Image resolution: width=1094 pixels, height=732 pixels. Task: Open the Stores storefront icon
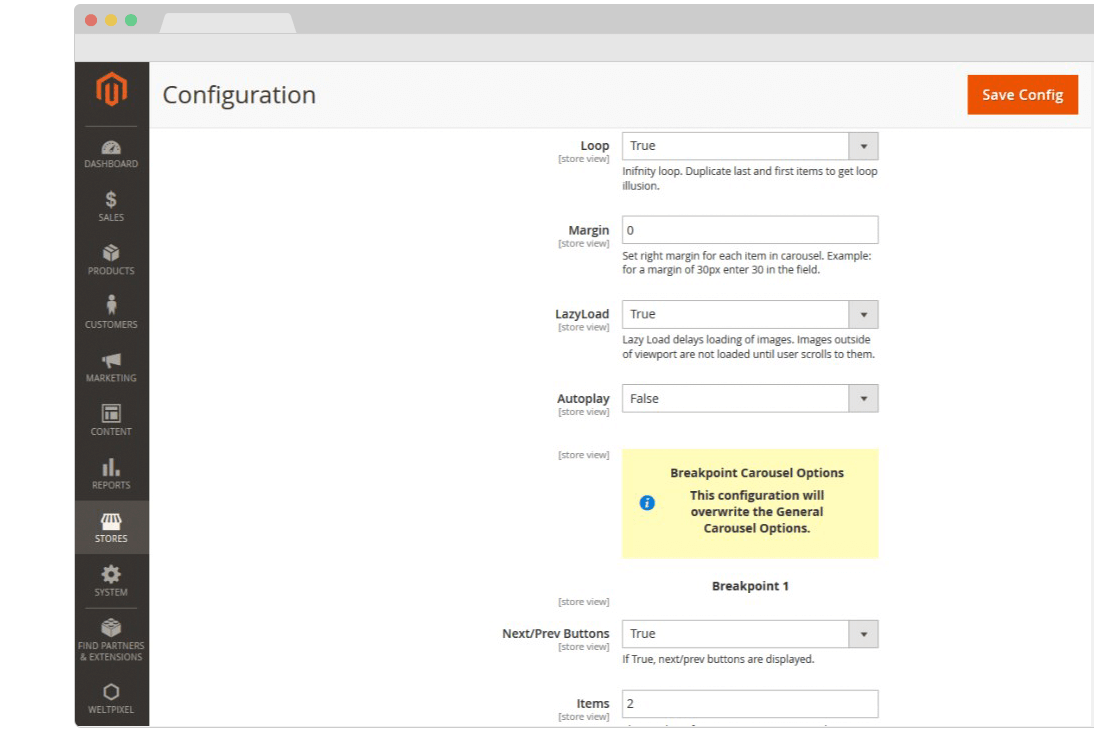coord(111,523)
